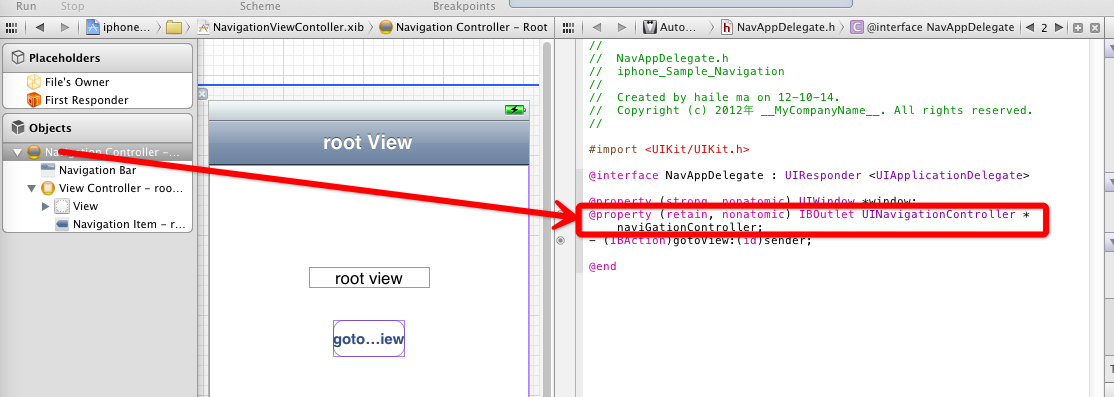
Task: Click the Objects cube icon
Action: [x=19, y=128]
